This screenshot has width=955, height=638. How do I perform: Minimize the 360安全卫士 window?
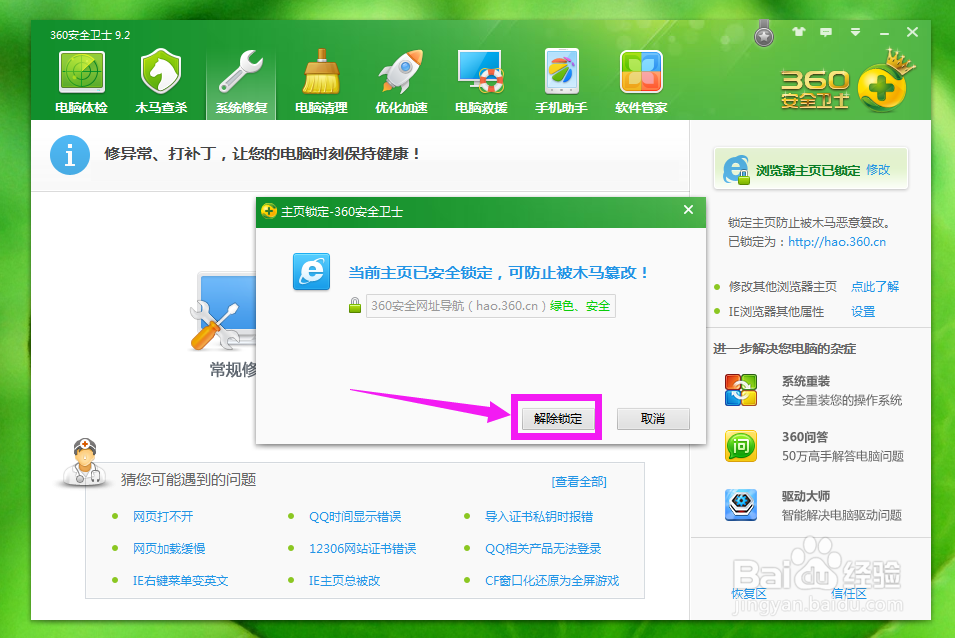[884, 33]
